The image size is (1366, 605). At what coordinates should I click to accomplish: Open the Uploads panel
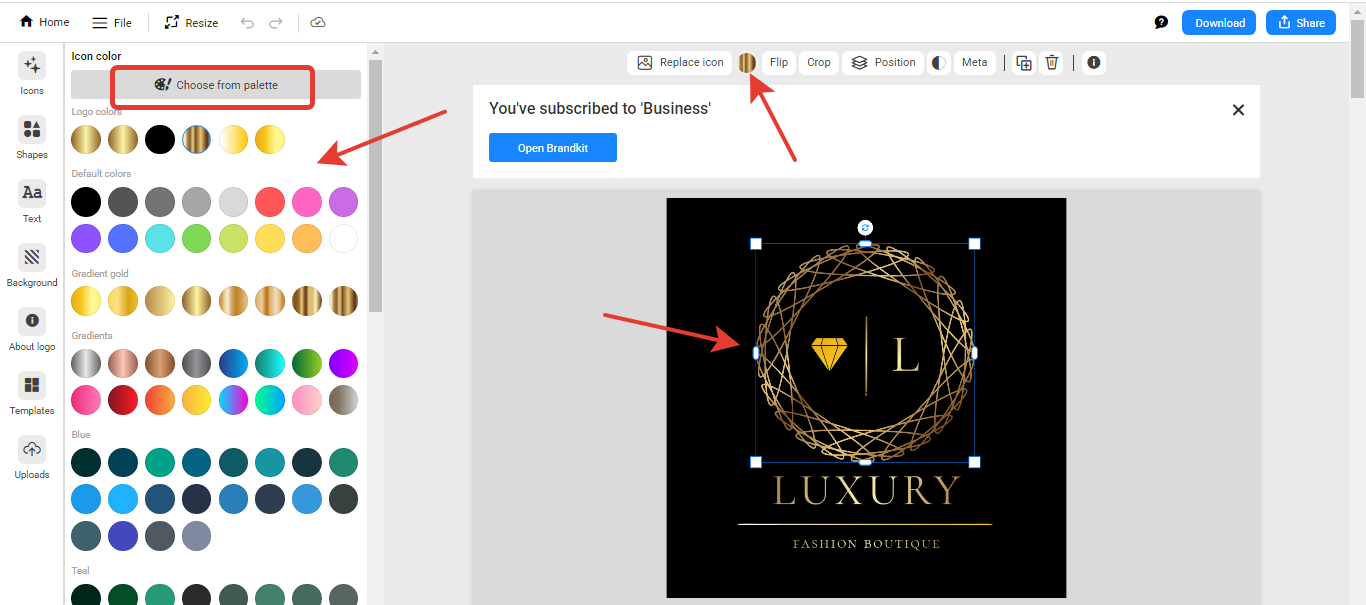32,458
